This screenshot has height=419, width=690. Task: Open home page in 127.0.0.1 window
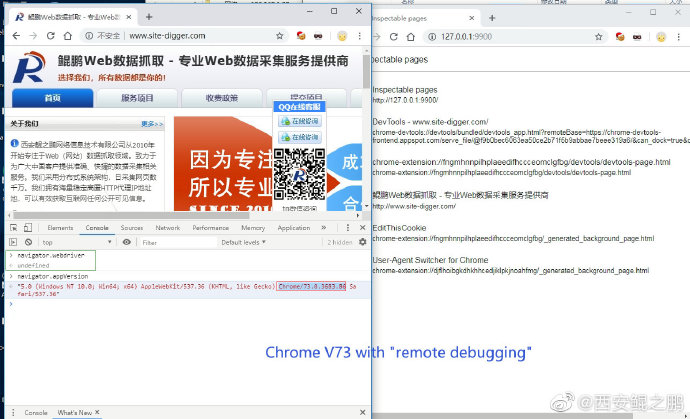click(x=411, y=37)
